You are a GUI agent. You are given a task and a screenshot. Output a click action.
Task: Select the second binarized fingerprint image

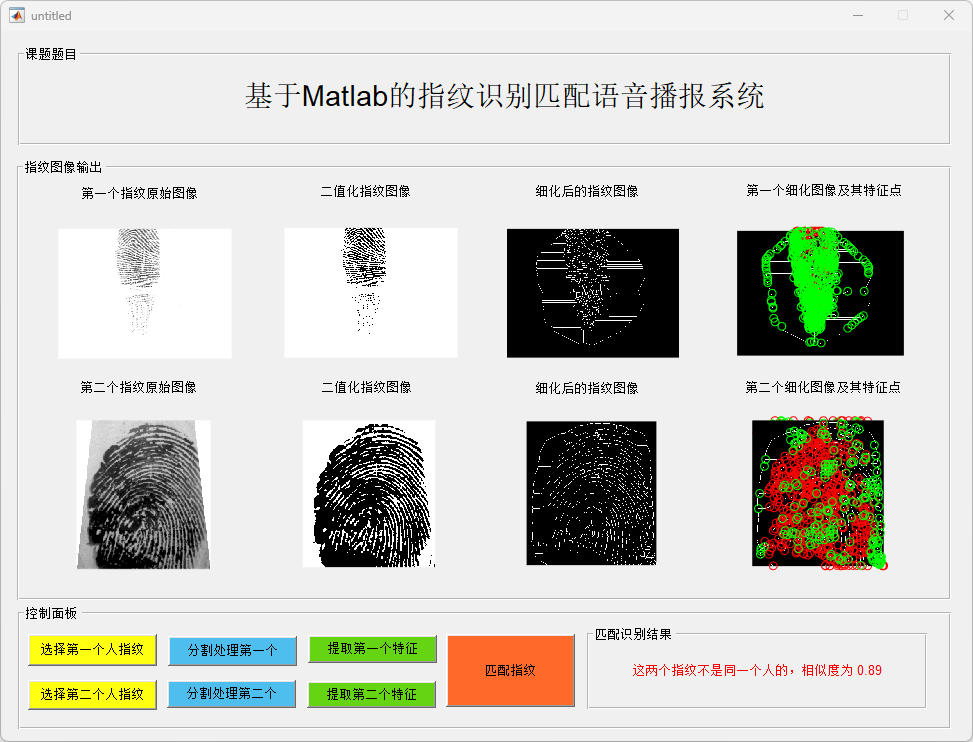point(369,494)
